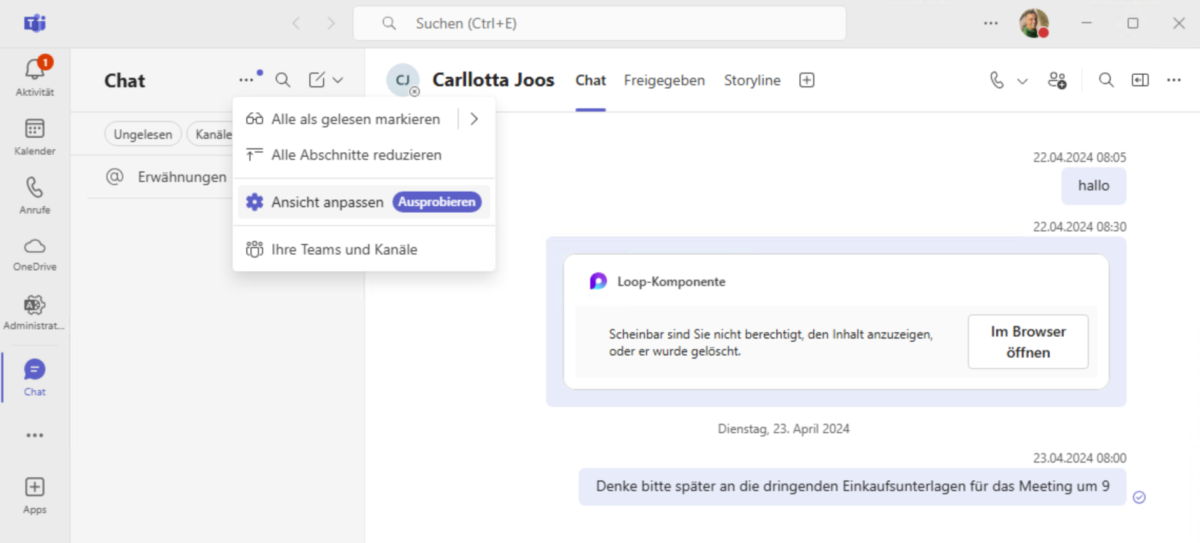Search in chat list magnifier icon
This screenshot has width=1200, height=543.
[283, 80]
